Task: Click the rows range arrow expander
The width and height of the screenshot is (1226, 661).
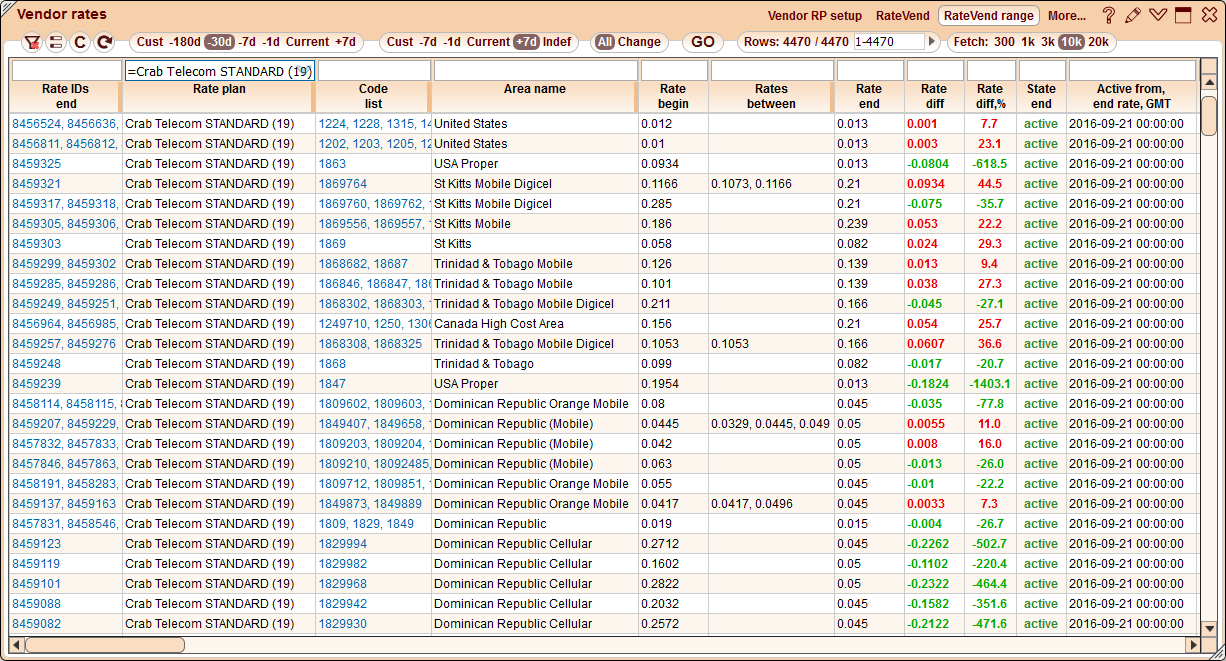Action: pos(931,42)
